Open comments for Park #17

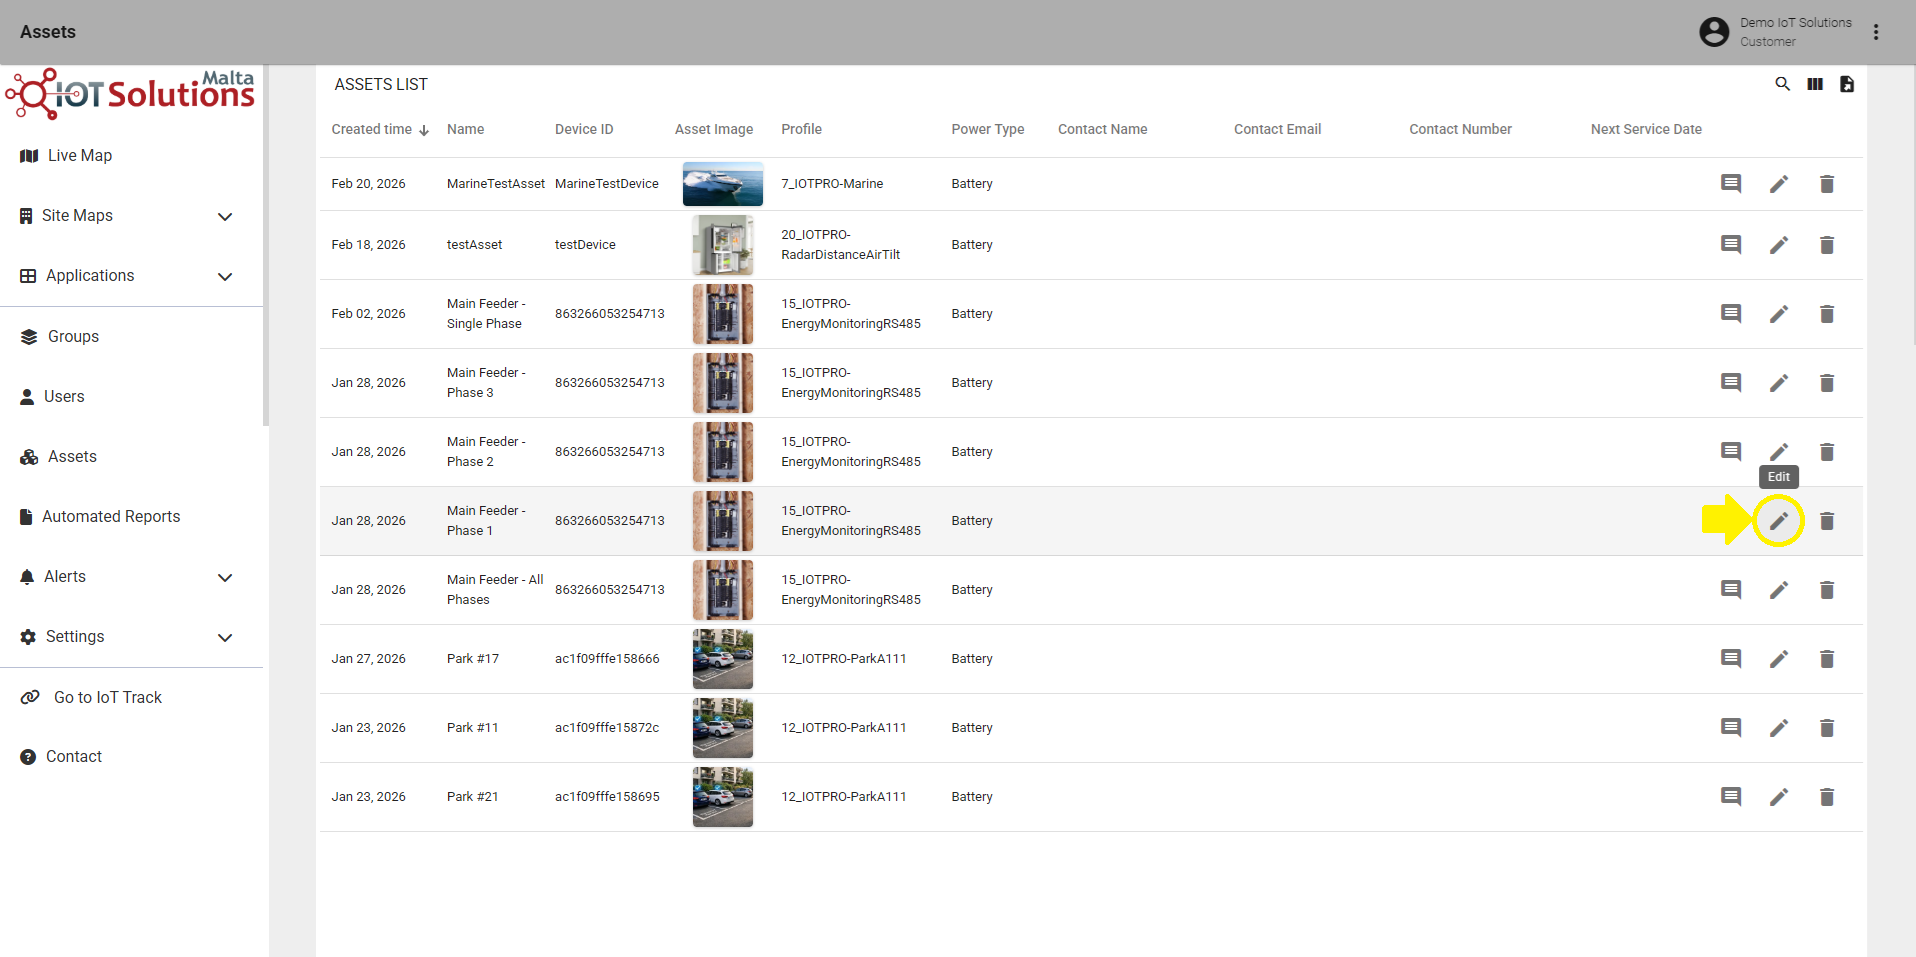[1731, 659]
